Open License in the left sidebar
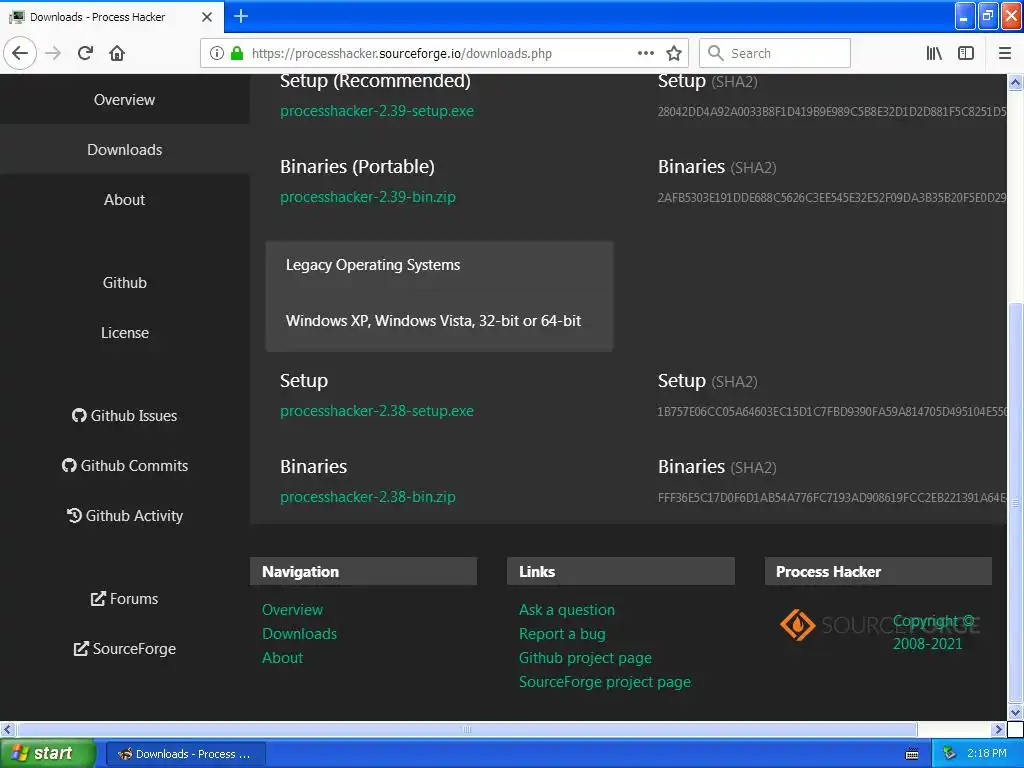1024x768 pixels. tap(124, 332)
